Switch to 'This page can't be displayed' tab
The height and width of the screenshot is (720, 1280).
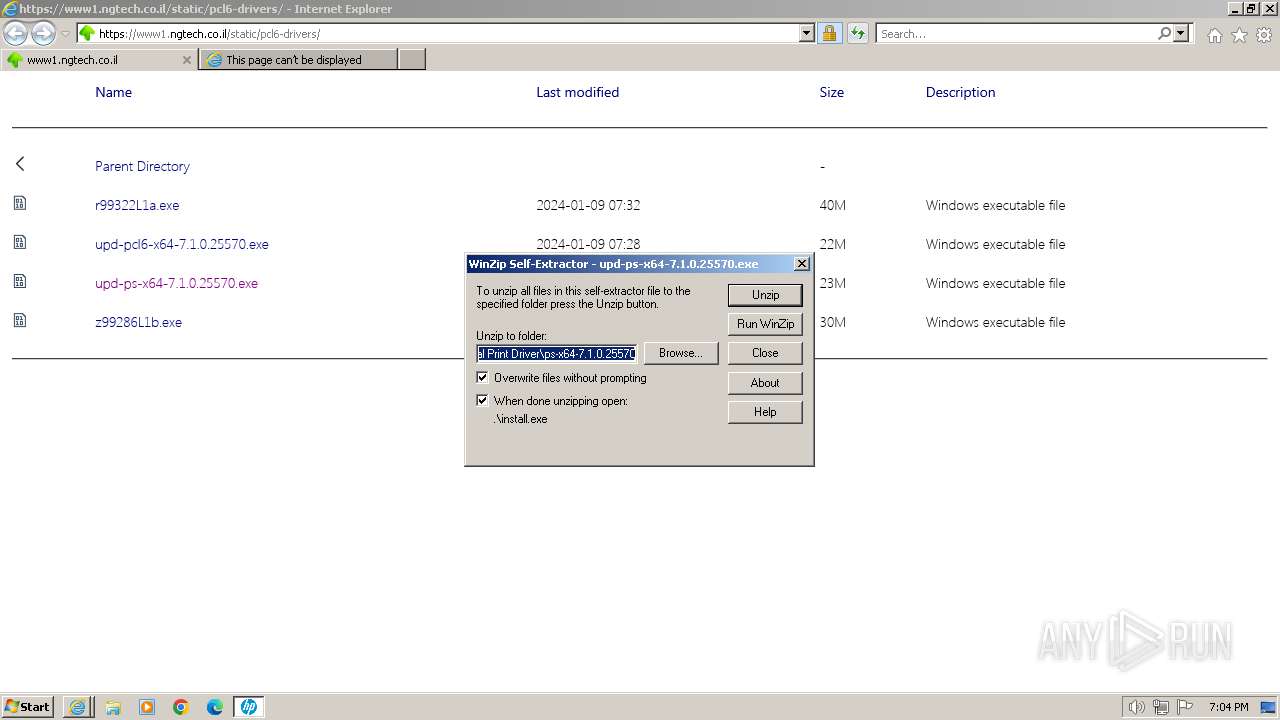[298, 60]
